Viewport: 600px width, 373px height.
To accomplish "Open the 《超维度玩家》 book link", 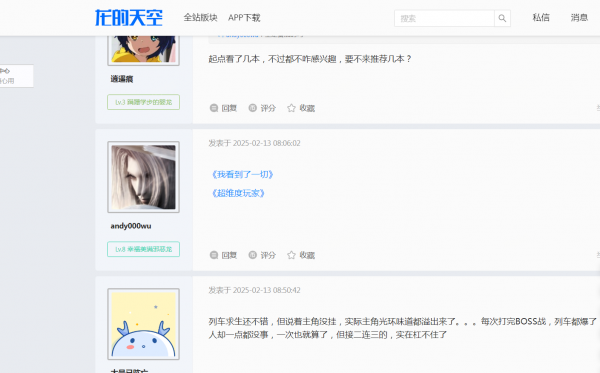I will [x=238, y=193].
